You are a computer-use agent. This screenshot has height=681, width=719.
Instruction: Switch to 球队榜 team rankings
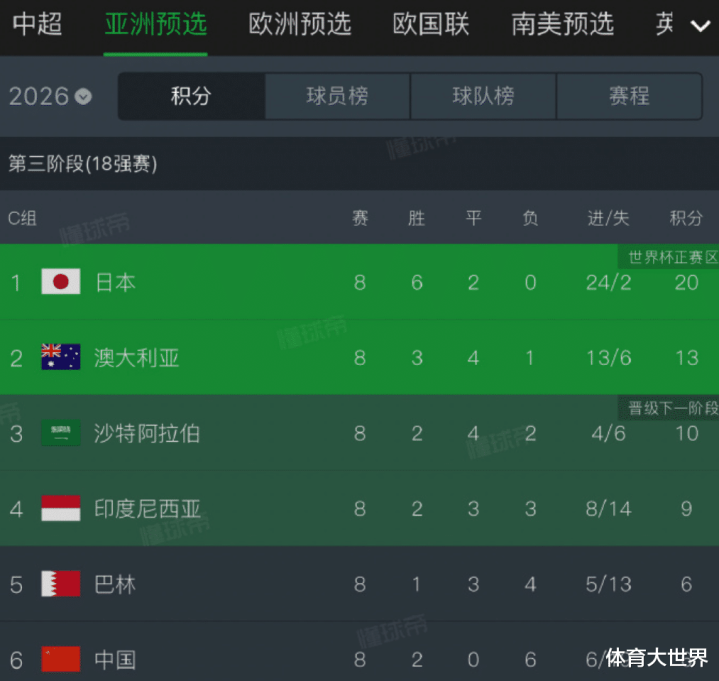pyautogui.click(x=483, y=96)
